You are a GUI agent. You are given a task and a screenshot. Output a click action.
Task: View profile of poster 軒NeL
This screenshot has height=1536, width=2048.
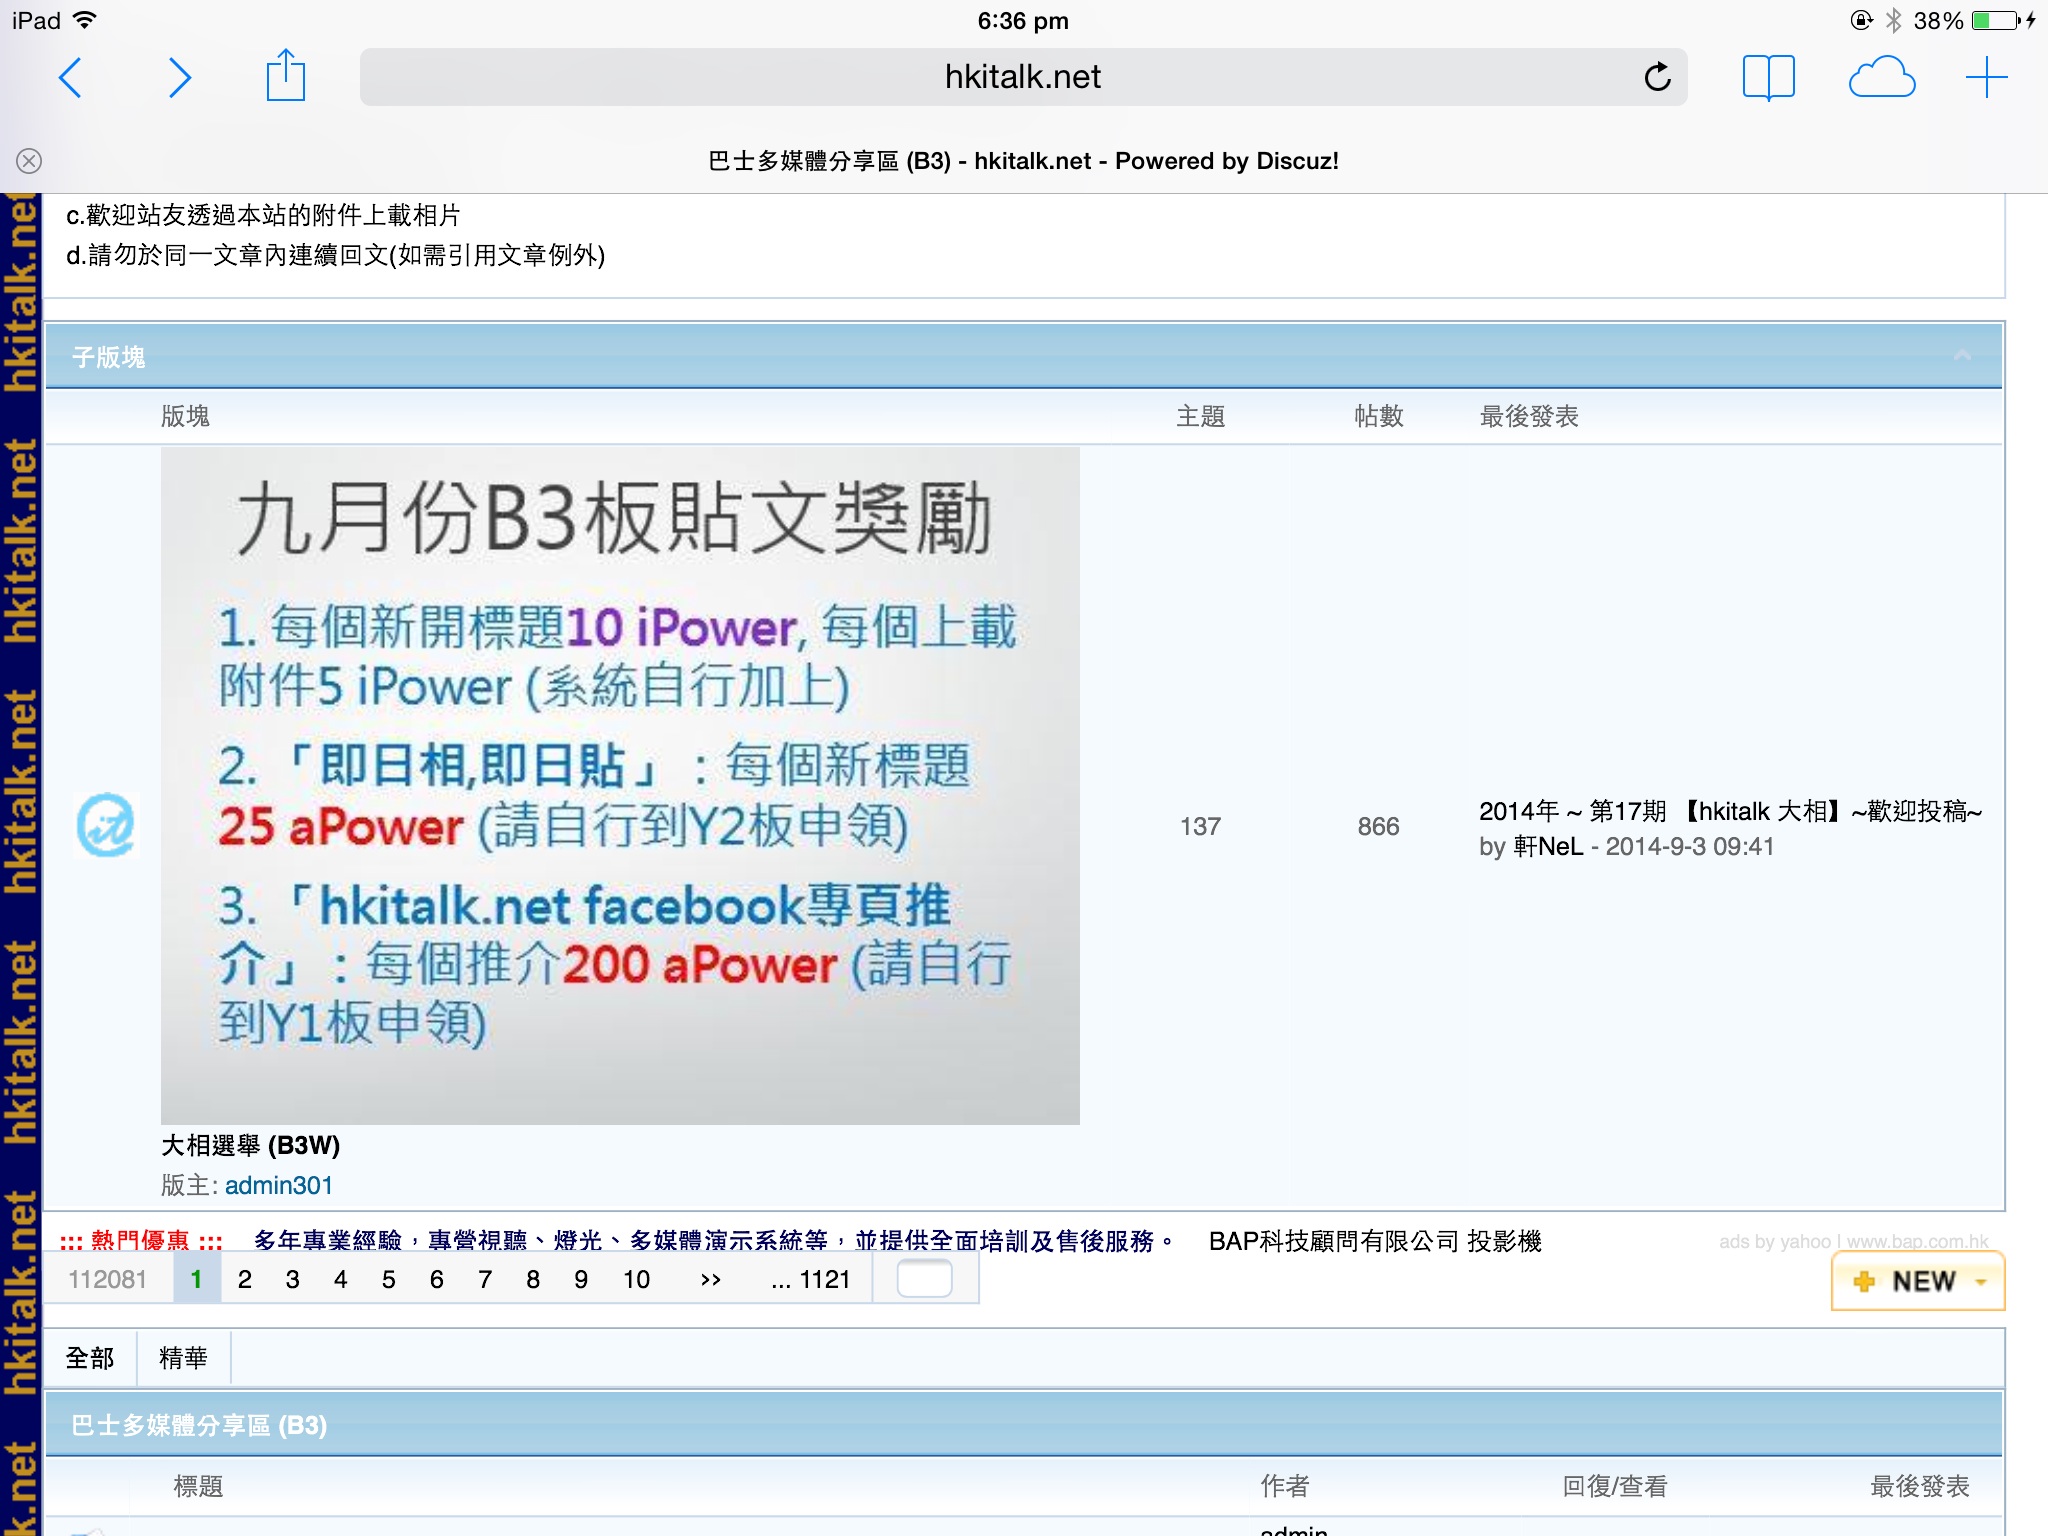tap(1548, 847)
